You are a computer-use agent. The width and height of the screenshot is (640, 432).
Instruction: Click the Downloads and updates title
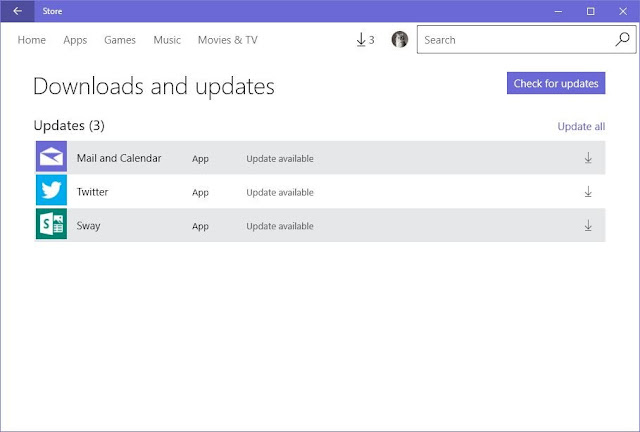coord(154,86)
